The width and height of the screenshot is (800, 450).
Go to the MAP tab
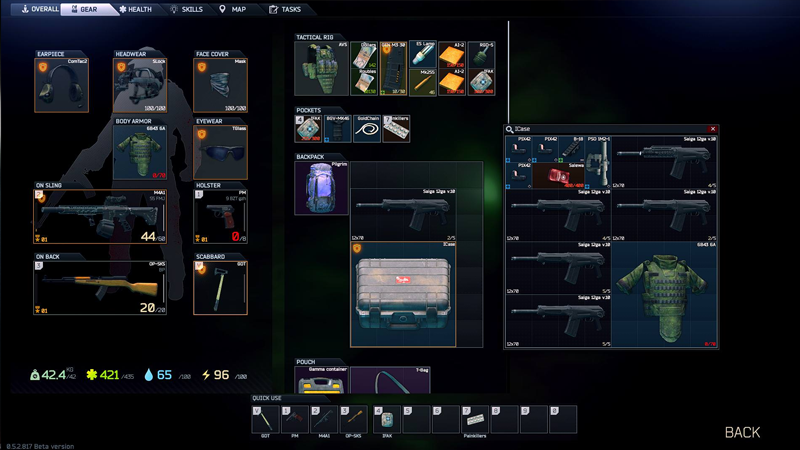[233, 9]
